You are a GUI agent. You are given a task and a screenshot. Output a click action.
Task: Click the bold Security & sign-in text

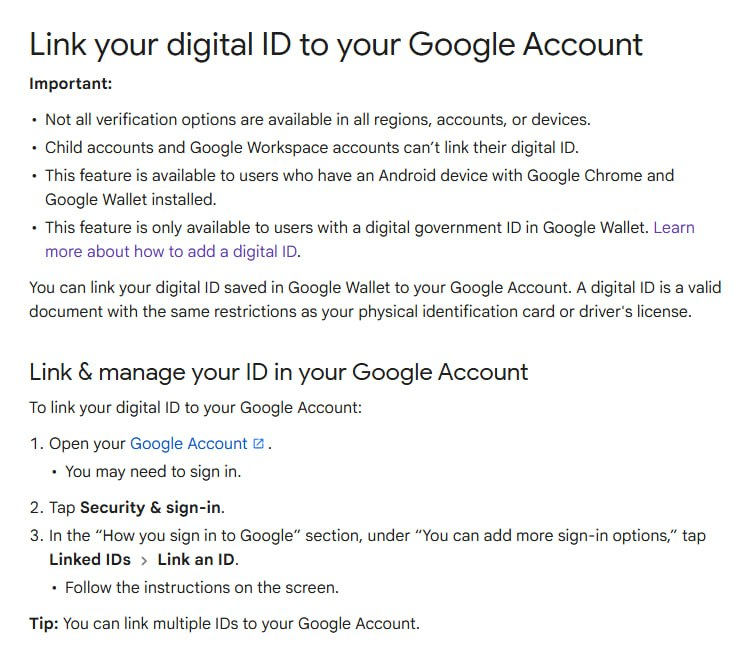pos(151,507)
